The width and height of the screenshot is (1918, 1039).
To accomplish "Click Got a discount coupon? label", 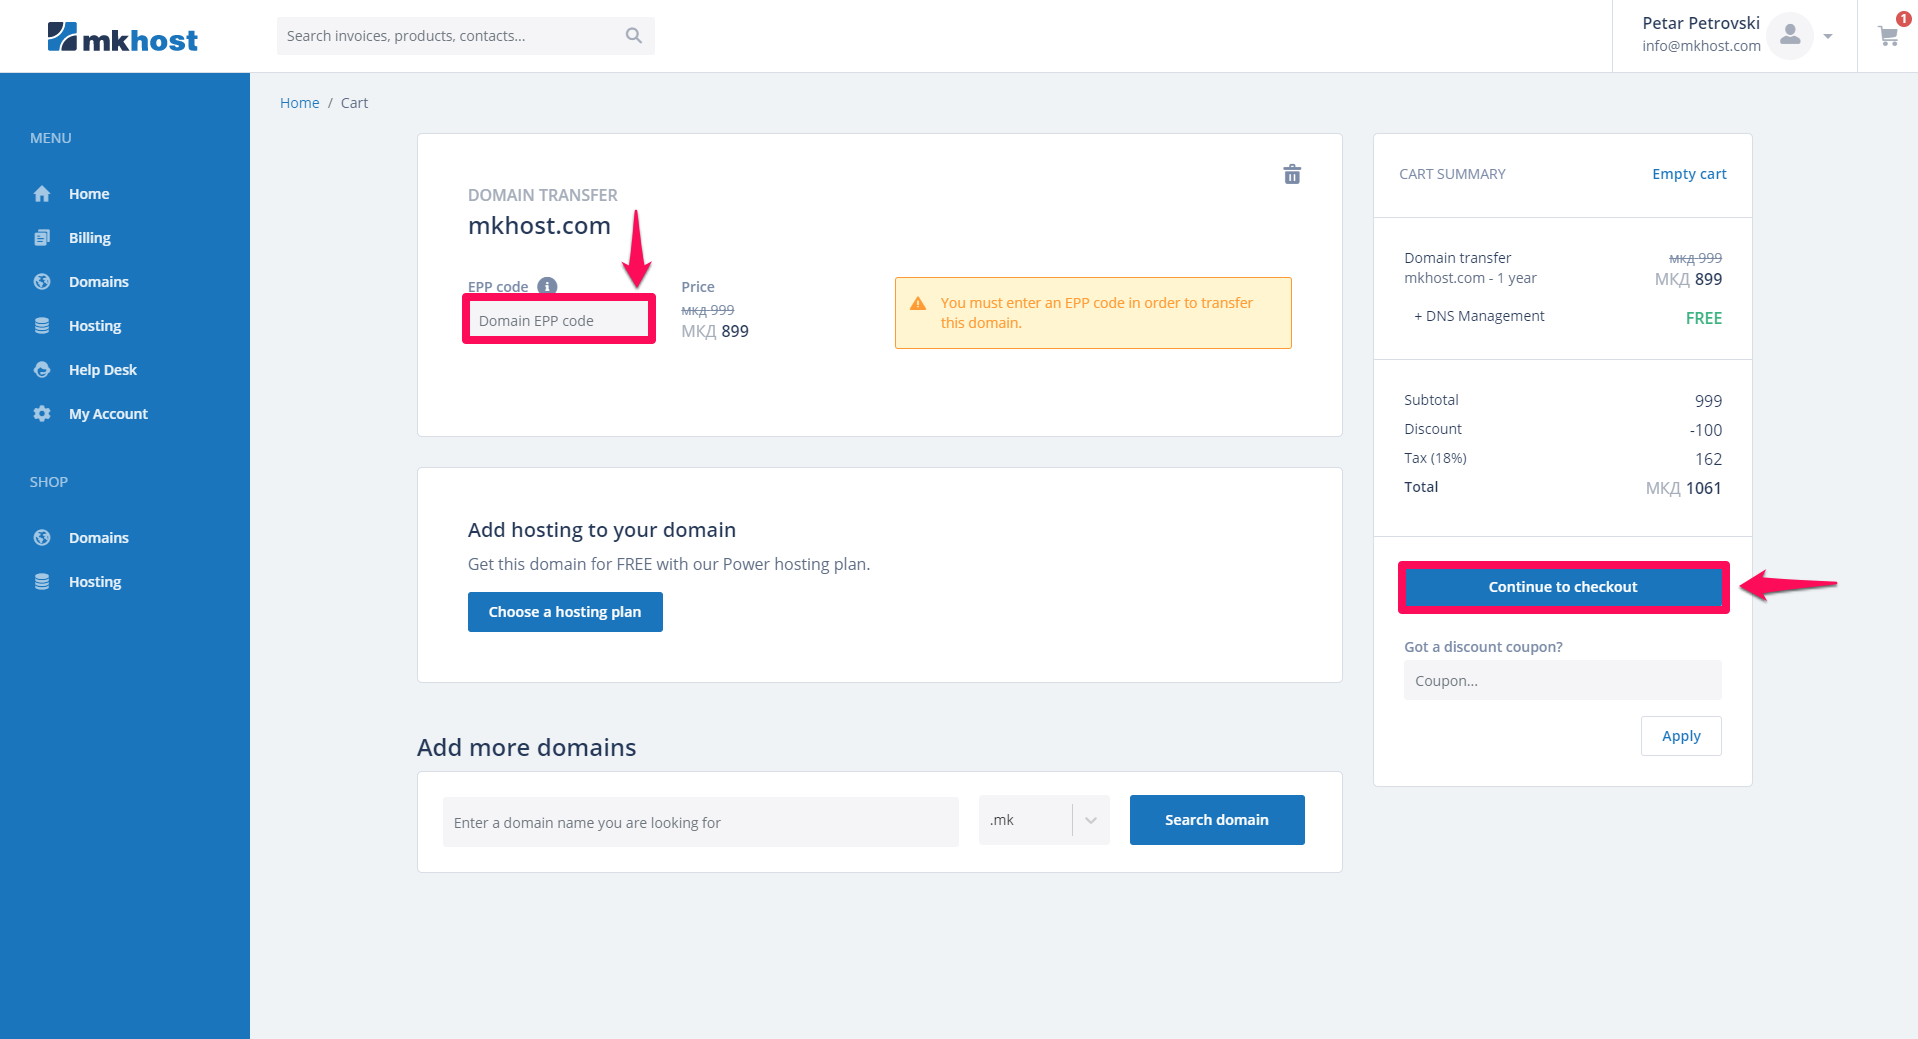I will coord(1483,647).
